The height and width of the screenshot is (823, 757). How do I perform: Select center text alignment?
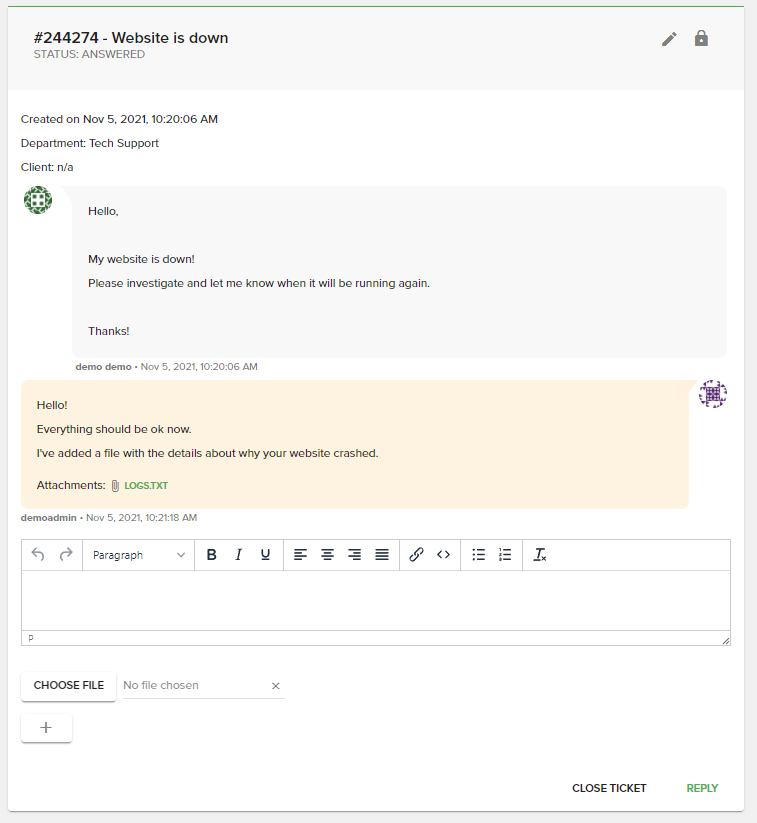coord(327,554)
